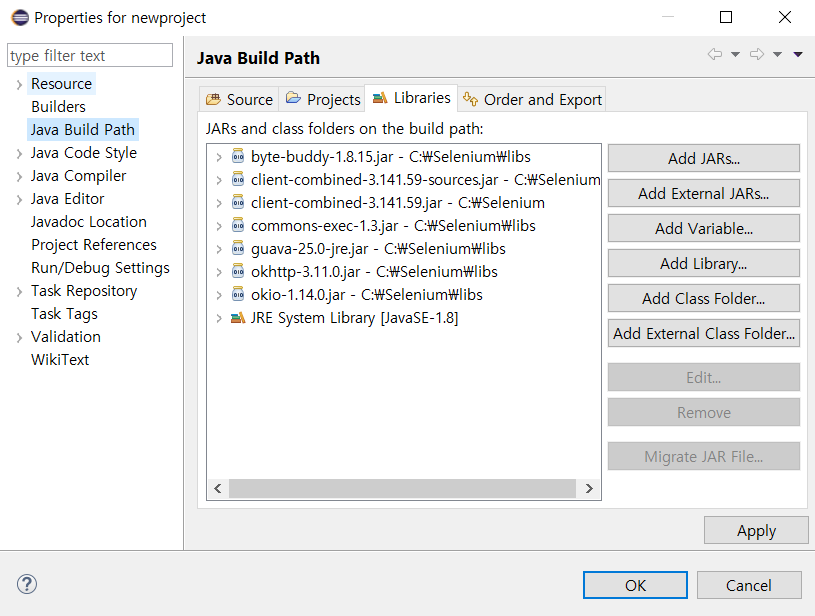Click the right arrow of horizontal scrollbar

589,488
